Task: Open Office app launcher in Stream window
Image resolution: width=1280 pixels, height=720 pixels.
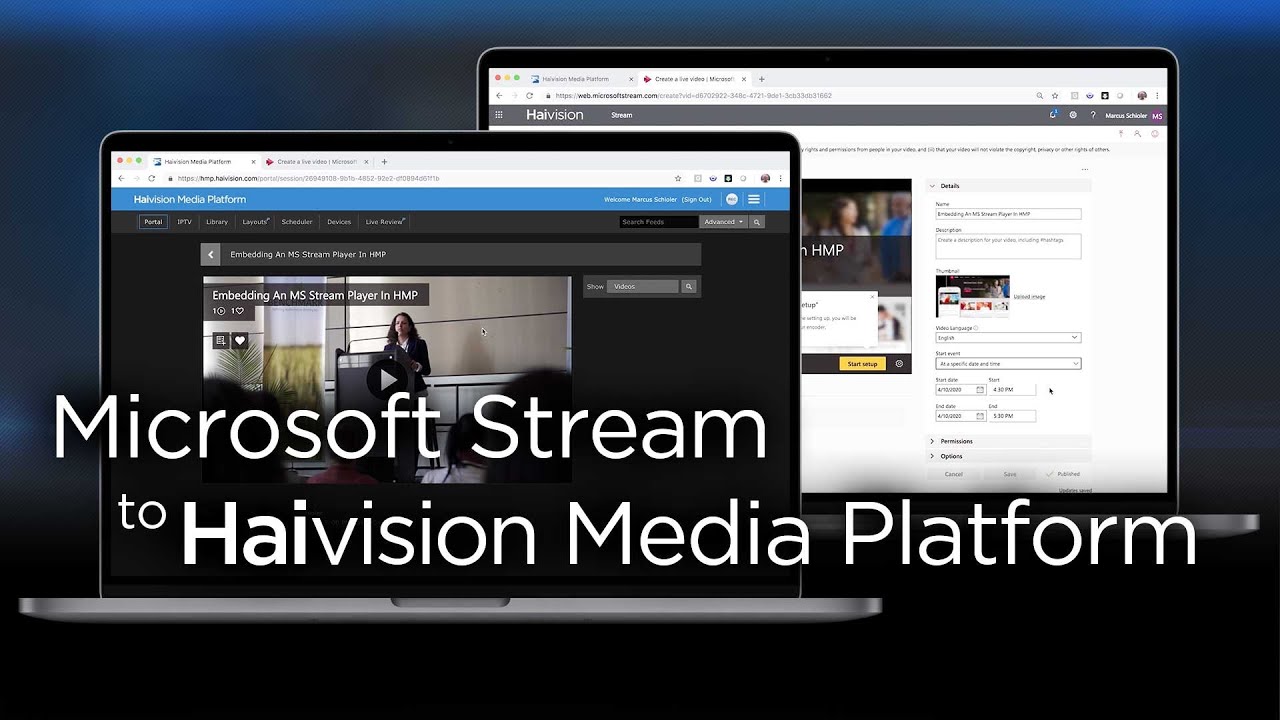Action: click(499, 115)
